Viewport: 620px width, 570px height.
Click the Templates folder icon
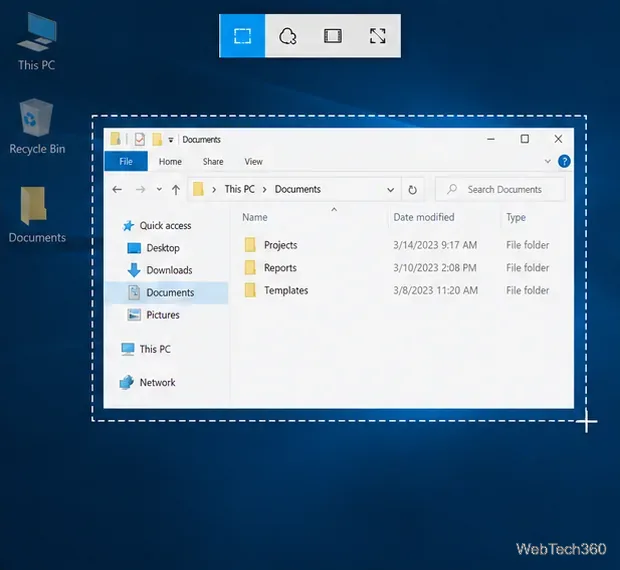(250, 290)
